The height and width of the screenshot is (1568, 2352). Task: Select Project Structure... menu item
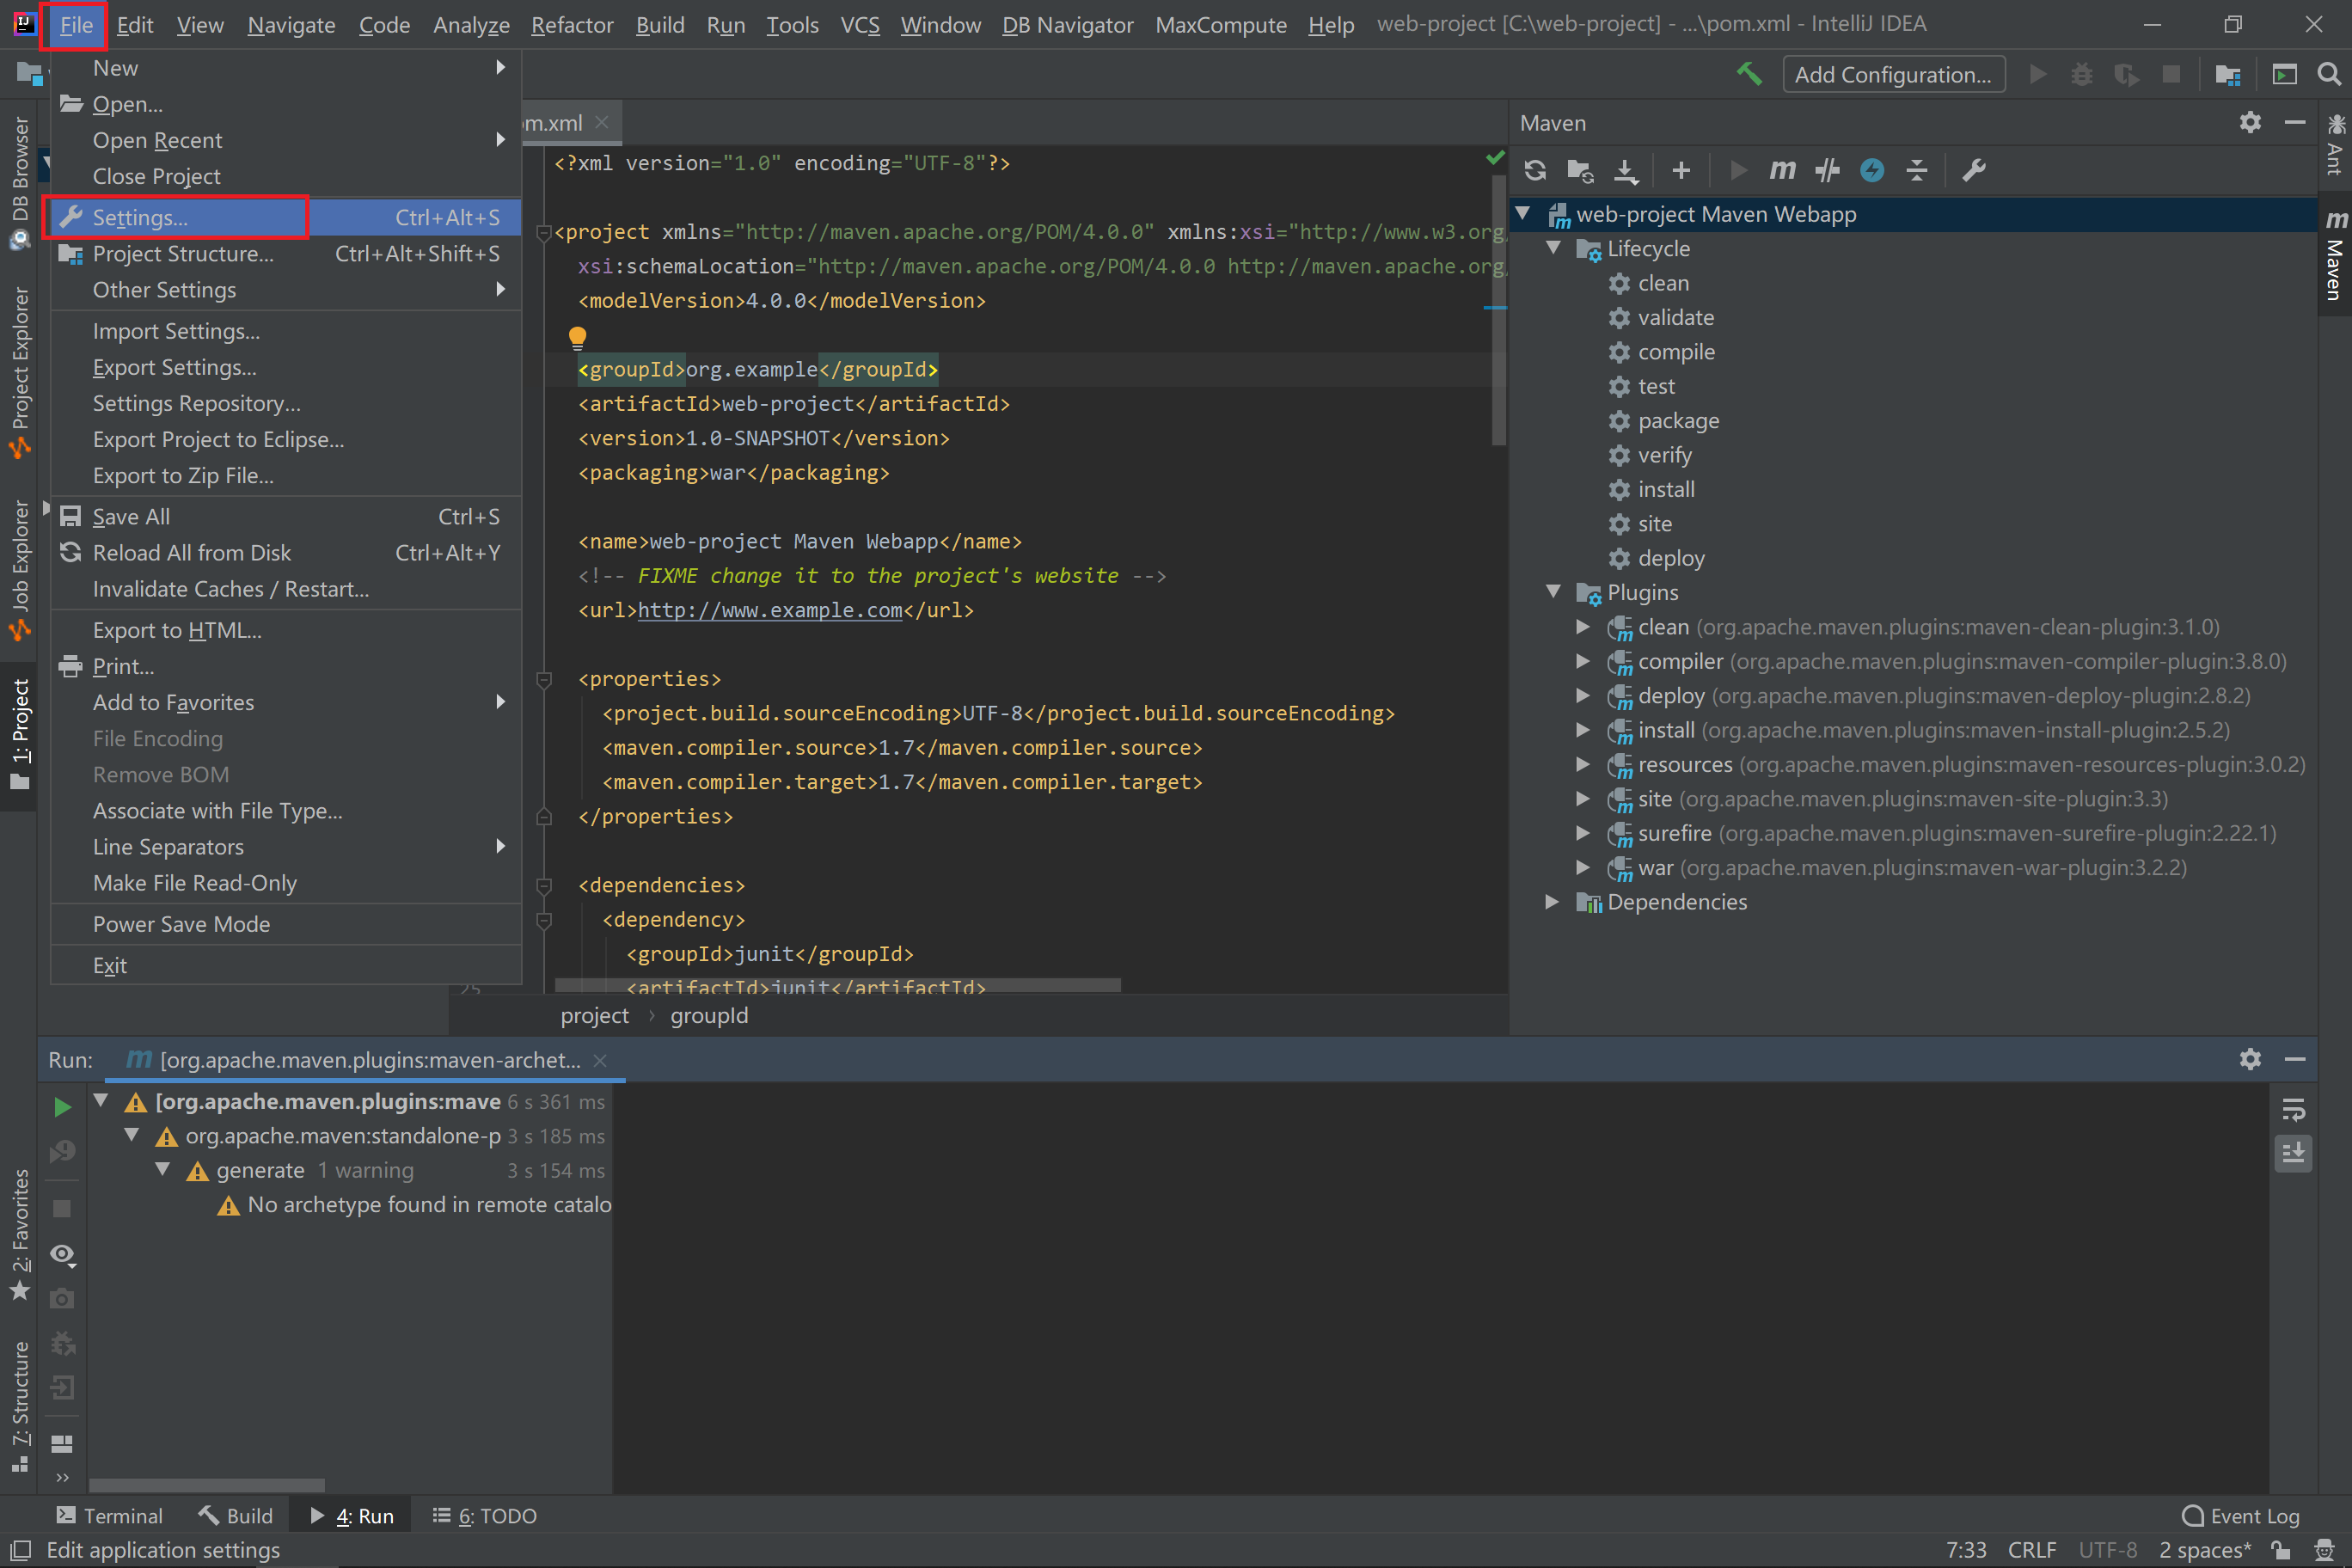click(x=183, y=254)
